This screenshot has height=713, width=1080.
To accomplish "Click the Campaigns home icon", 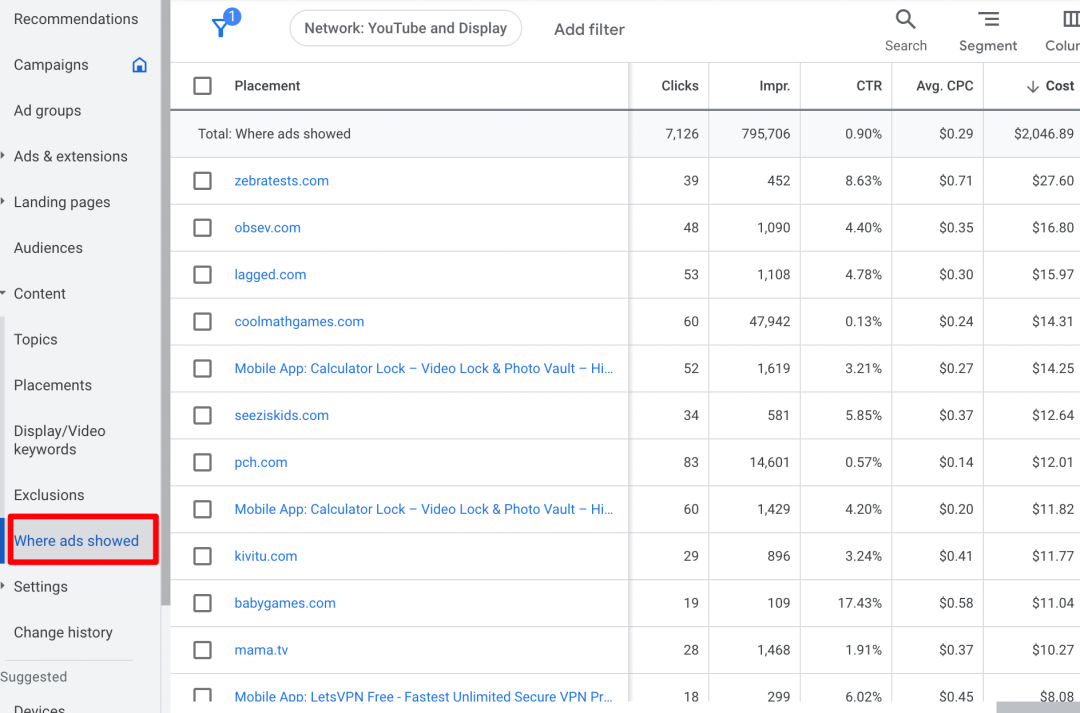I will click(x=140, y=65).
